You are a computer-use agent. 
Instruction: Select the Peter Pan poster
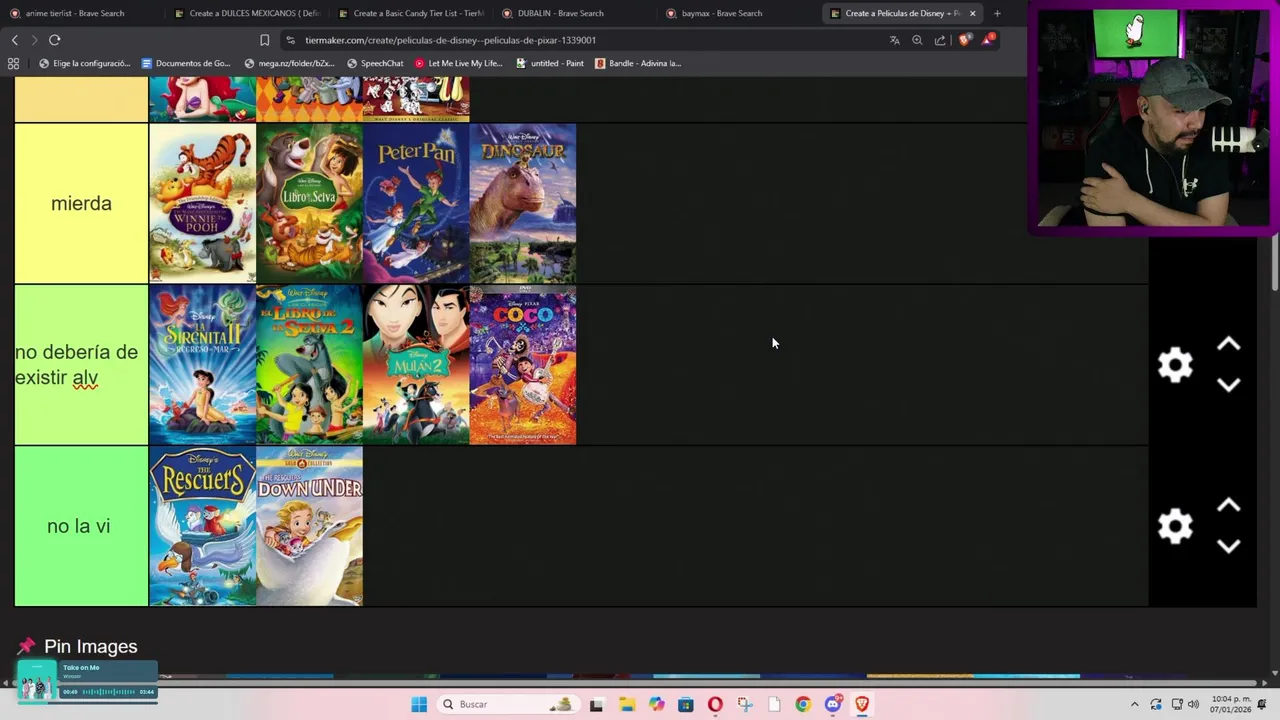click(416, 204)
